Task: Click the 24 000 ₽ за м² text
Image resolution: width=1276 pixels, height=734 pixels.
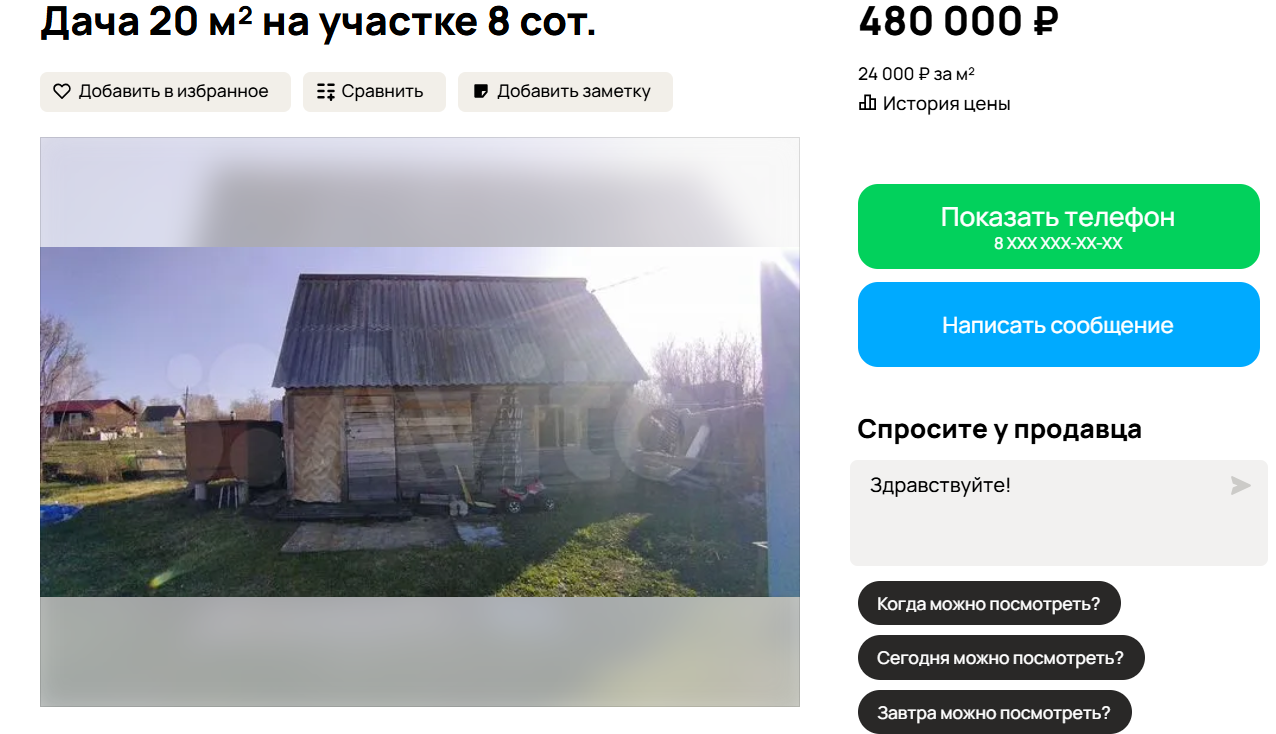Action: tap(916, 73)
